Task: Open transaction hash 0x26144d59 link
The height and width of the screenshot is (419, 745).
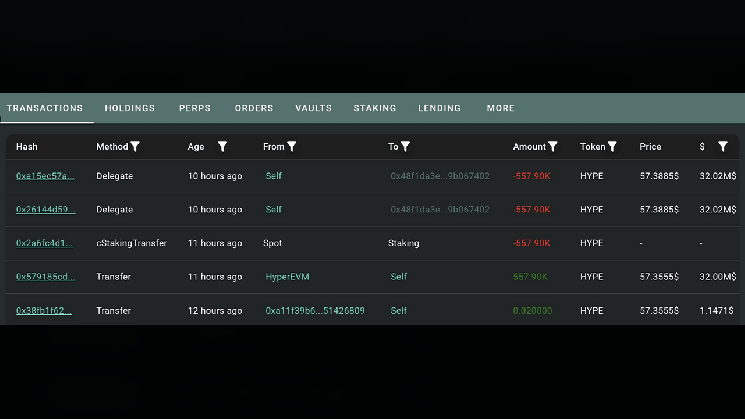Action: (46, 210)
